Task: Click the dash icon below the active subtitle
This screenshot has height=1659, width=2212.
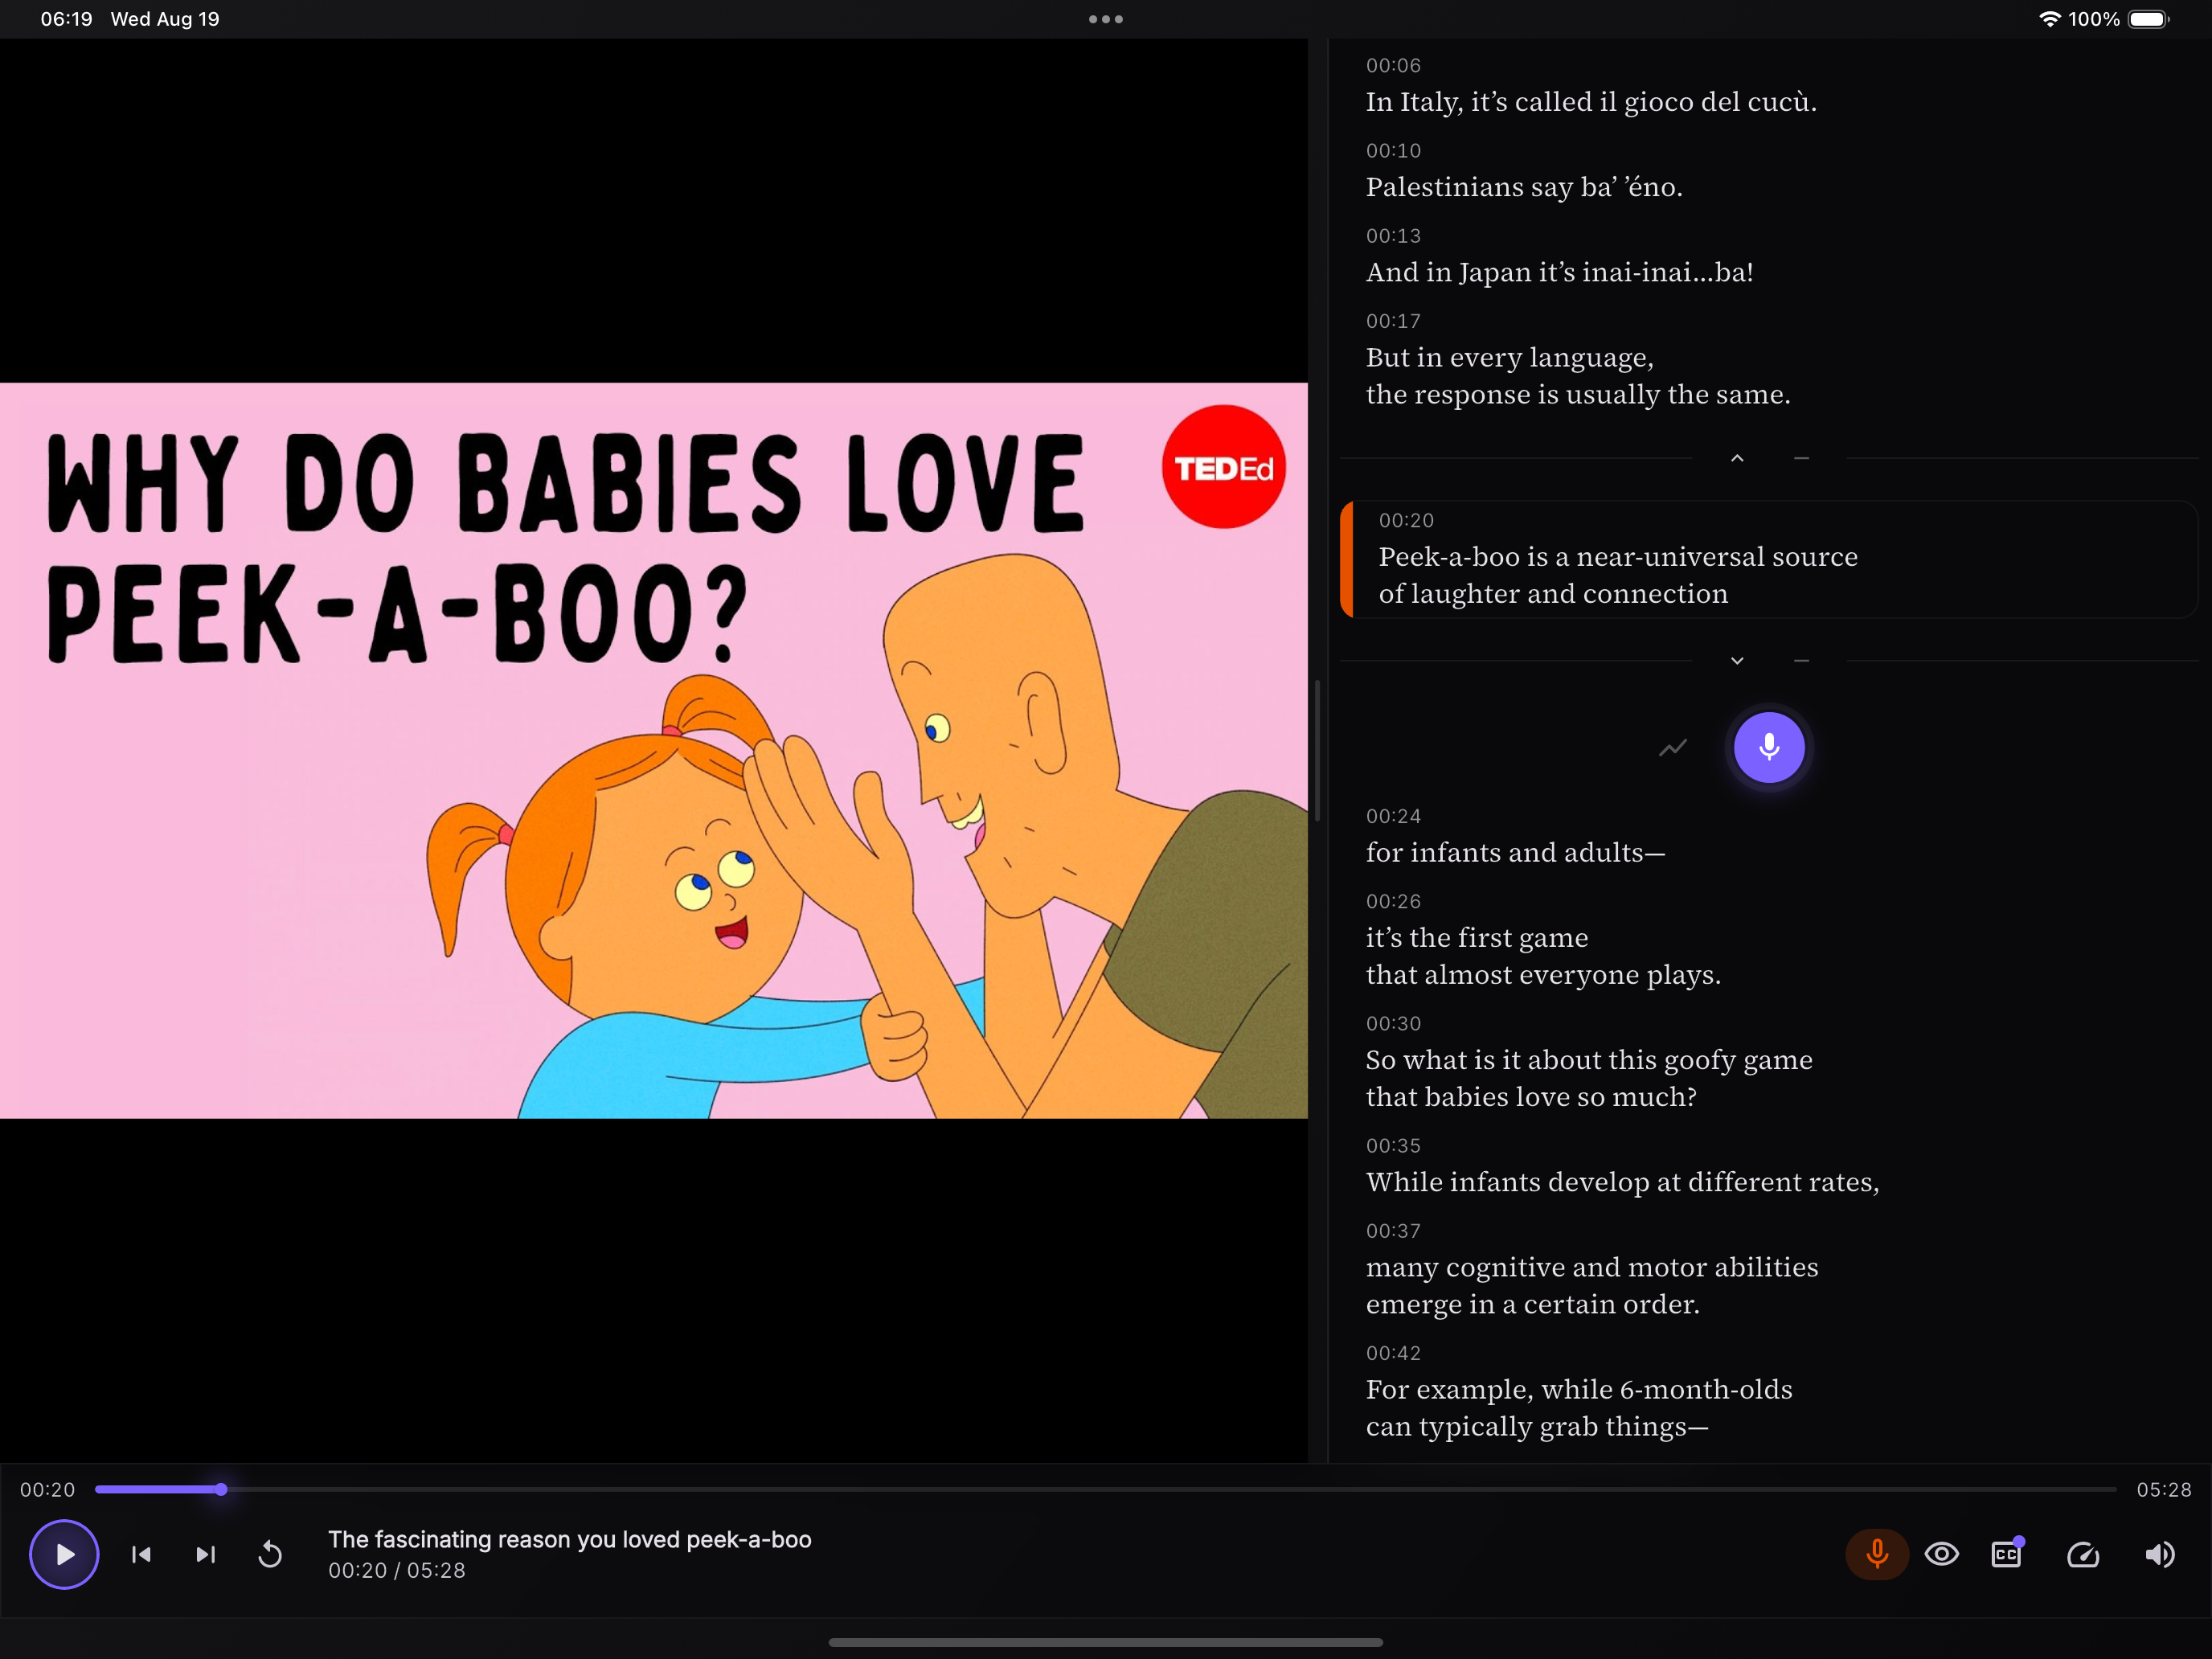Action: [1801, 661]
